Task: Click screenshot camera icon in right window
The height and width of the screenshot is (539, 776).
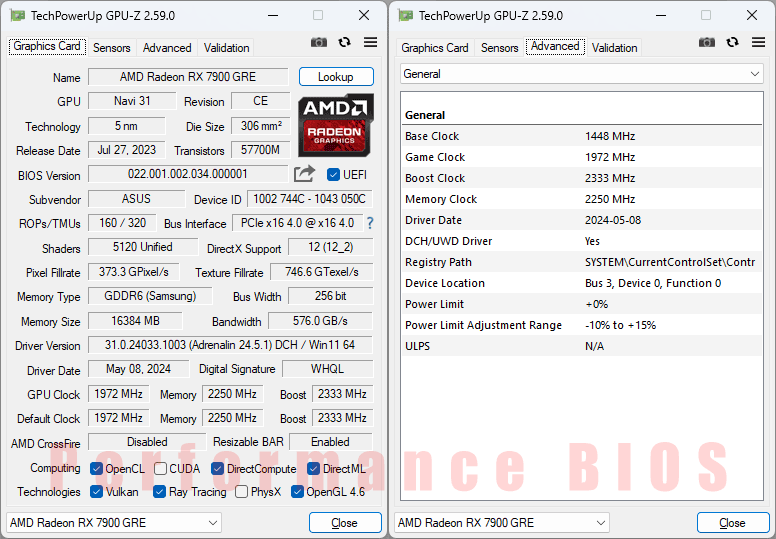Action: point(707,43)
